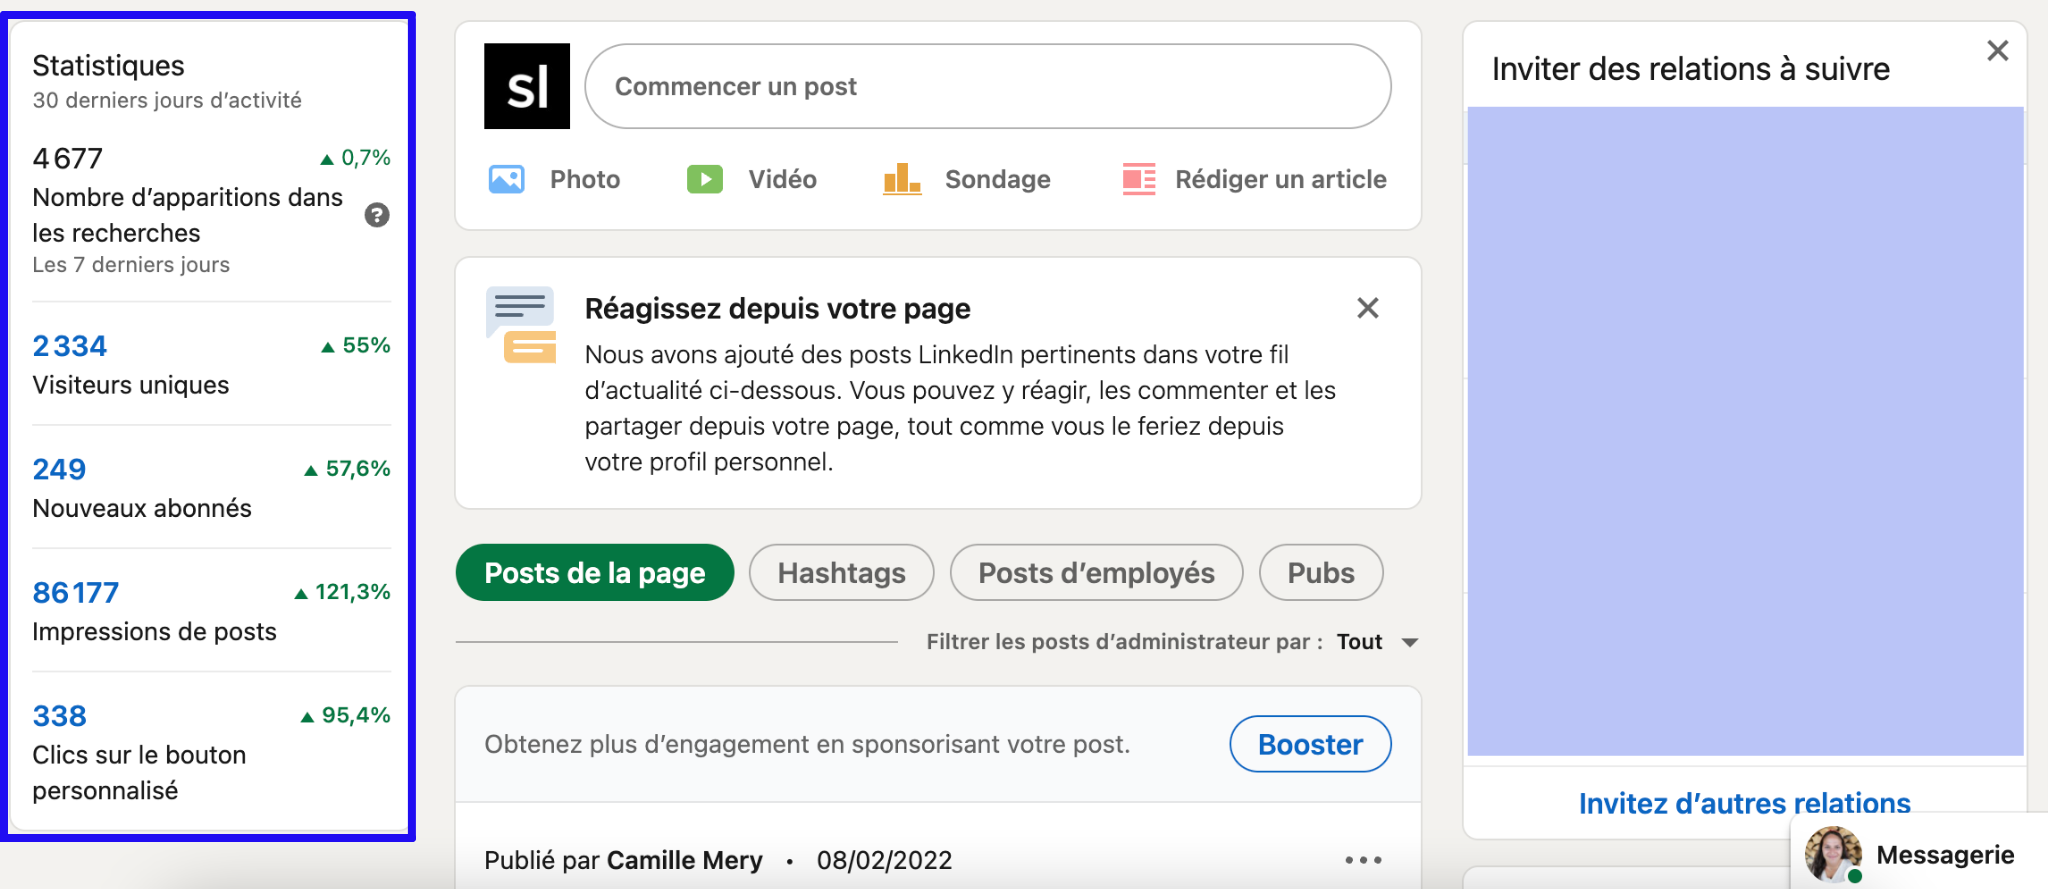Click the post date 08/02/2022
Screen dimensions: 2048x889
point(884,860)
